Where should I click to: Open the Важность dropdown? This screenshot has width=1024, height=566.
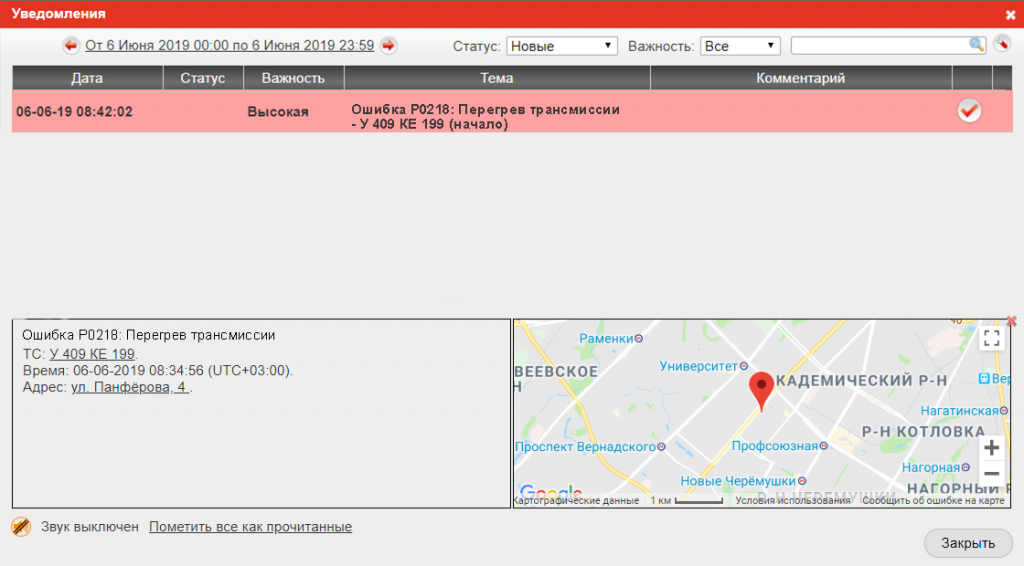(740, 46)
